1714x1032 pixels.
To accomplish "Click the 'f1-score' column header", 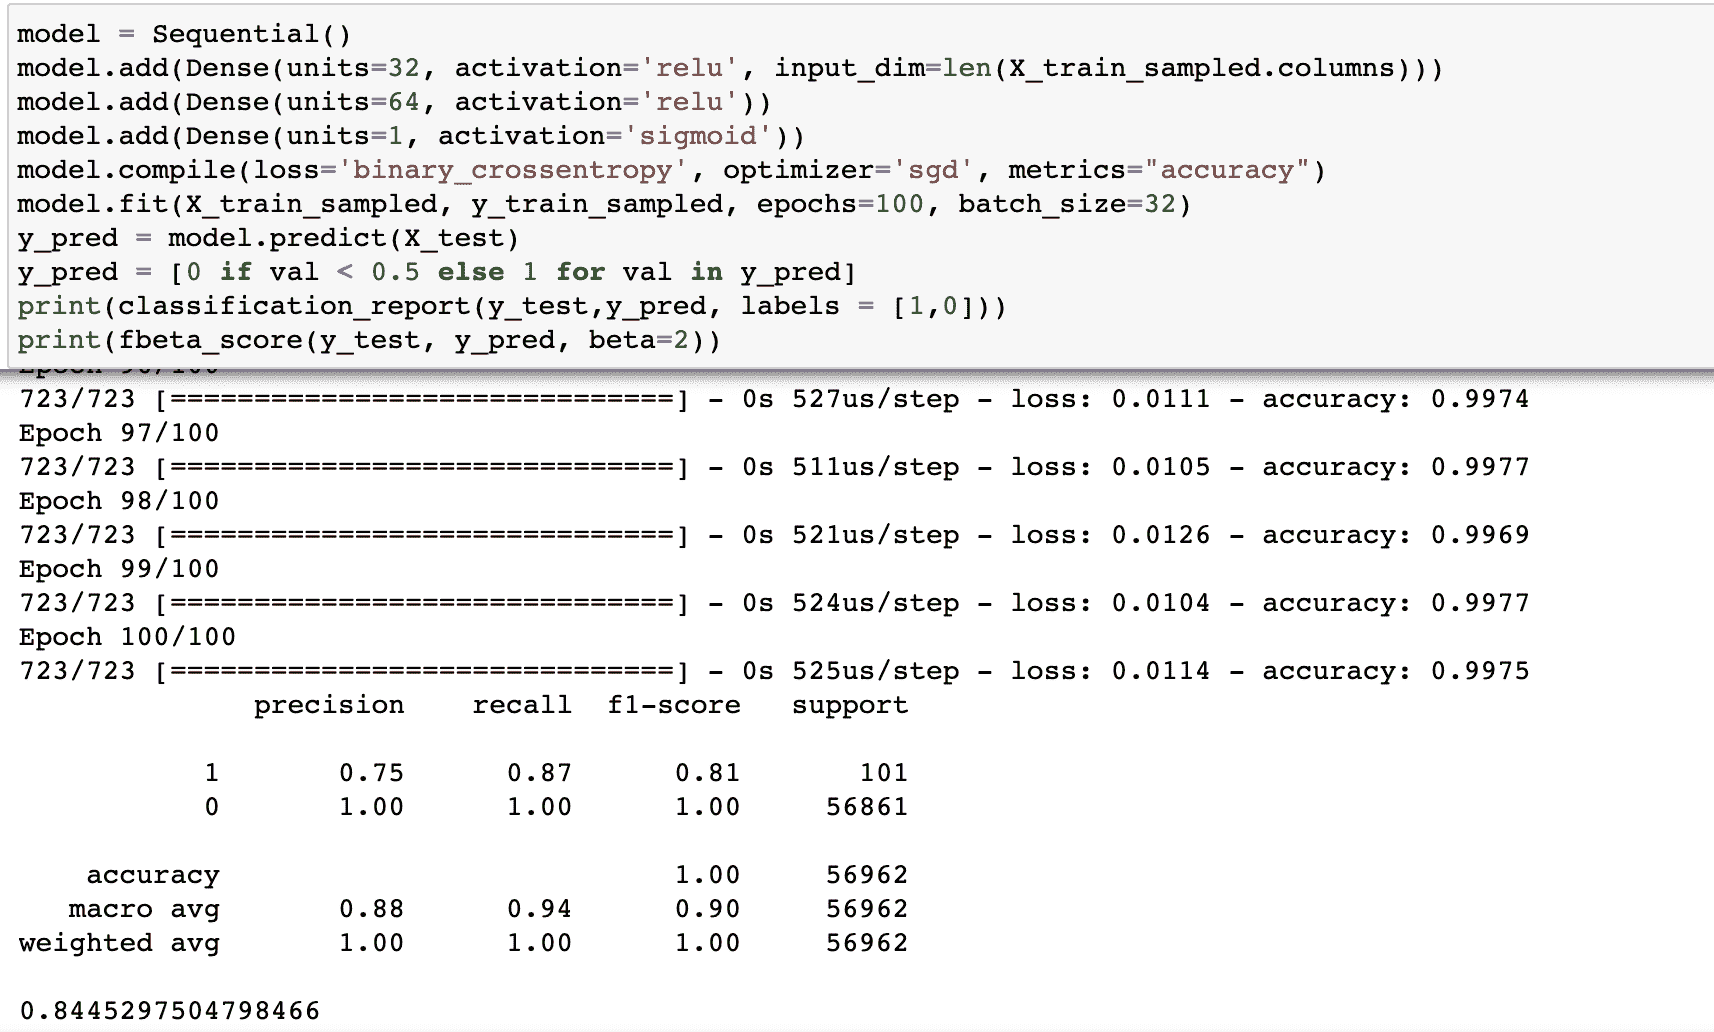I will (x=674, y=705).
